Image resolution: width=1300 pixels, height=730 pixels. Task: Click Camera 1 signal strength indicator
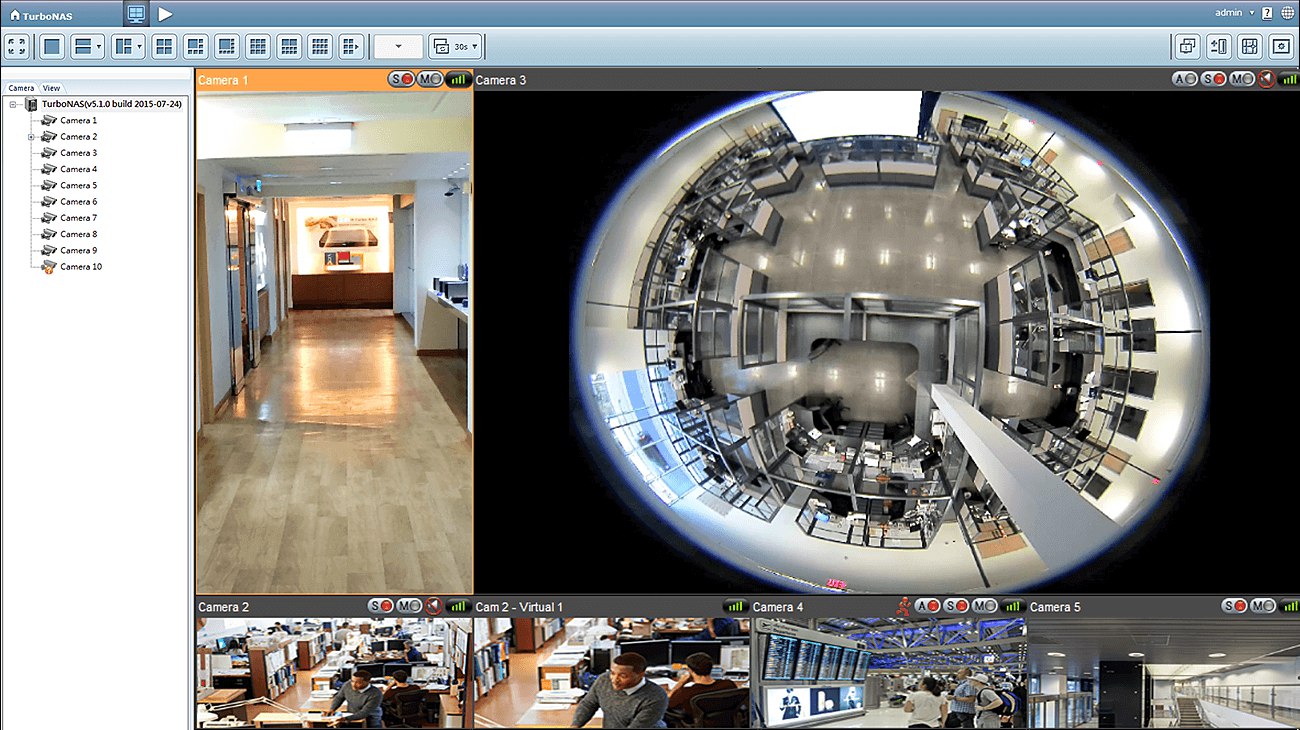pos(458,79)
